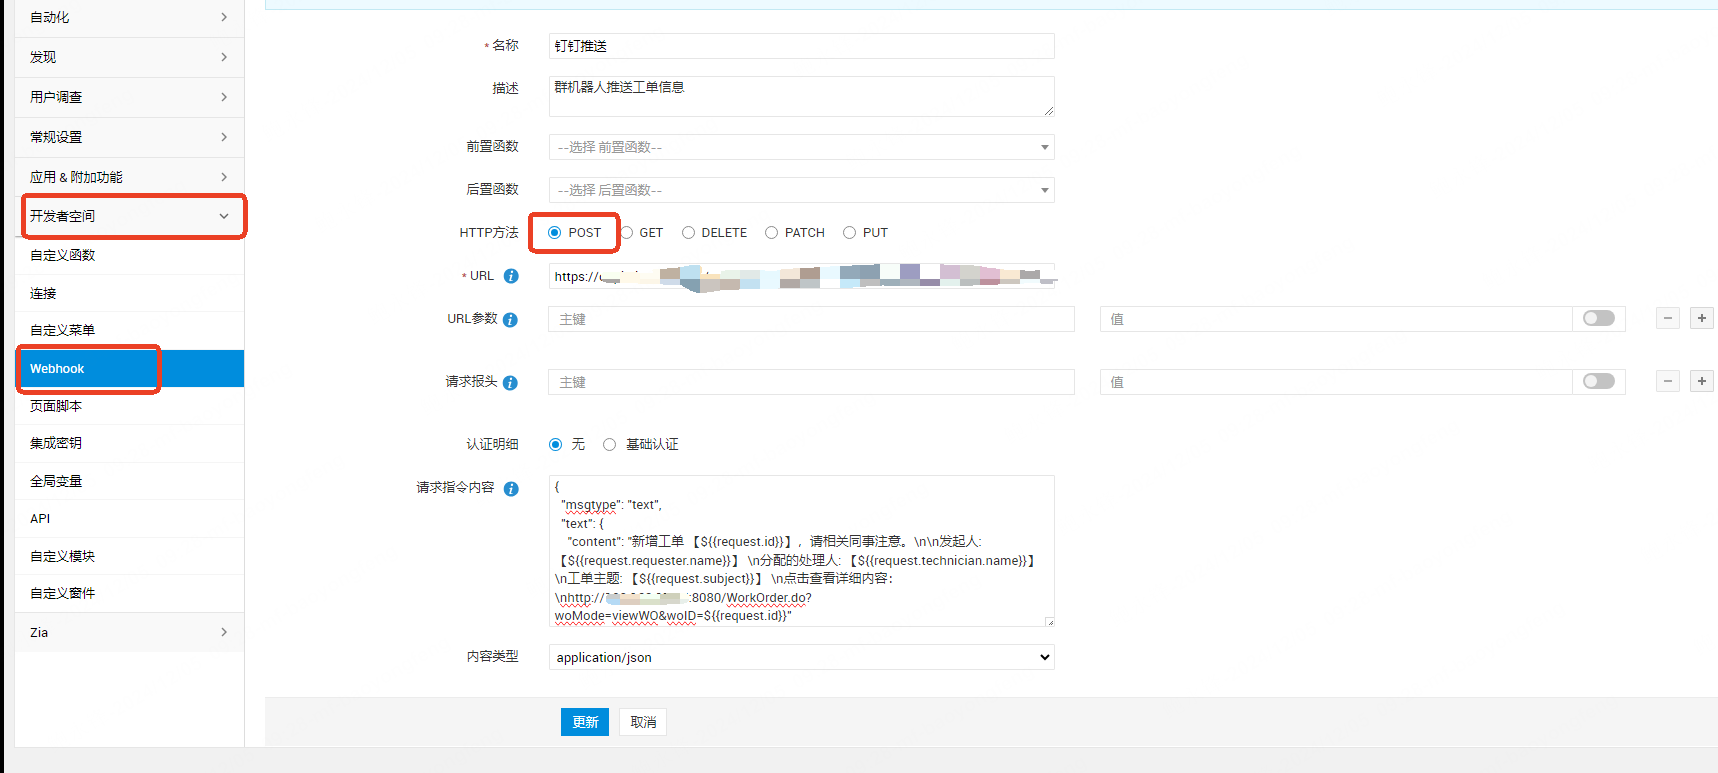1718x773 pixels.
Task: Open 集成密钥 in the sidebar
Action: [x=129, y=444]
